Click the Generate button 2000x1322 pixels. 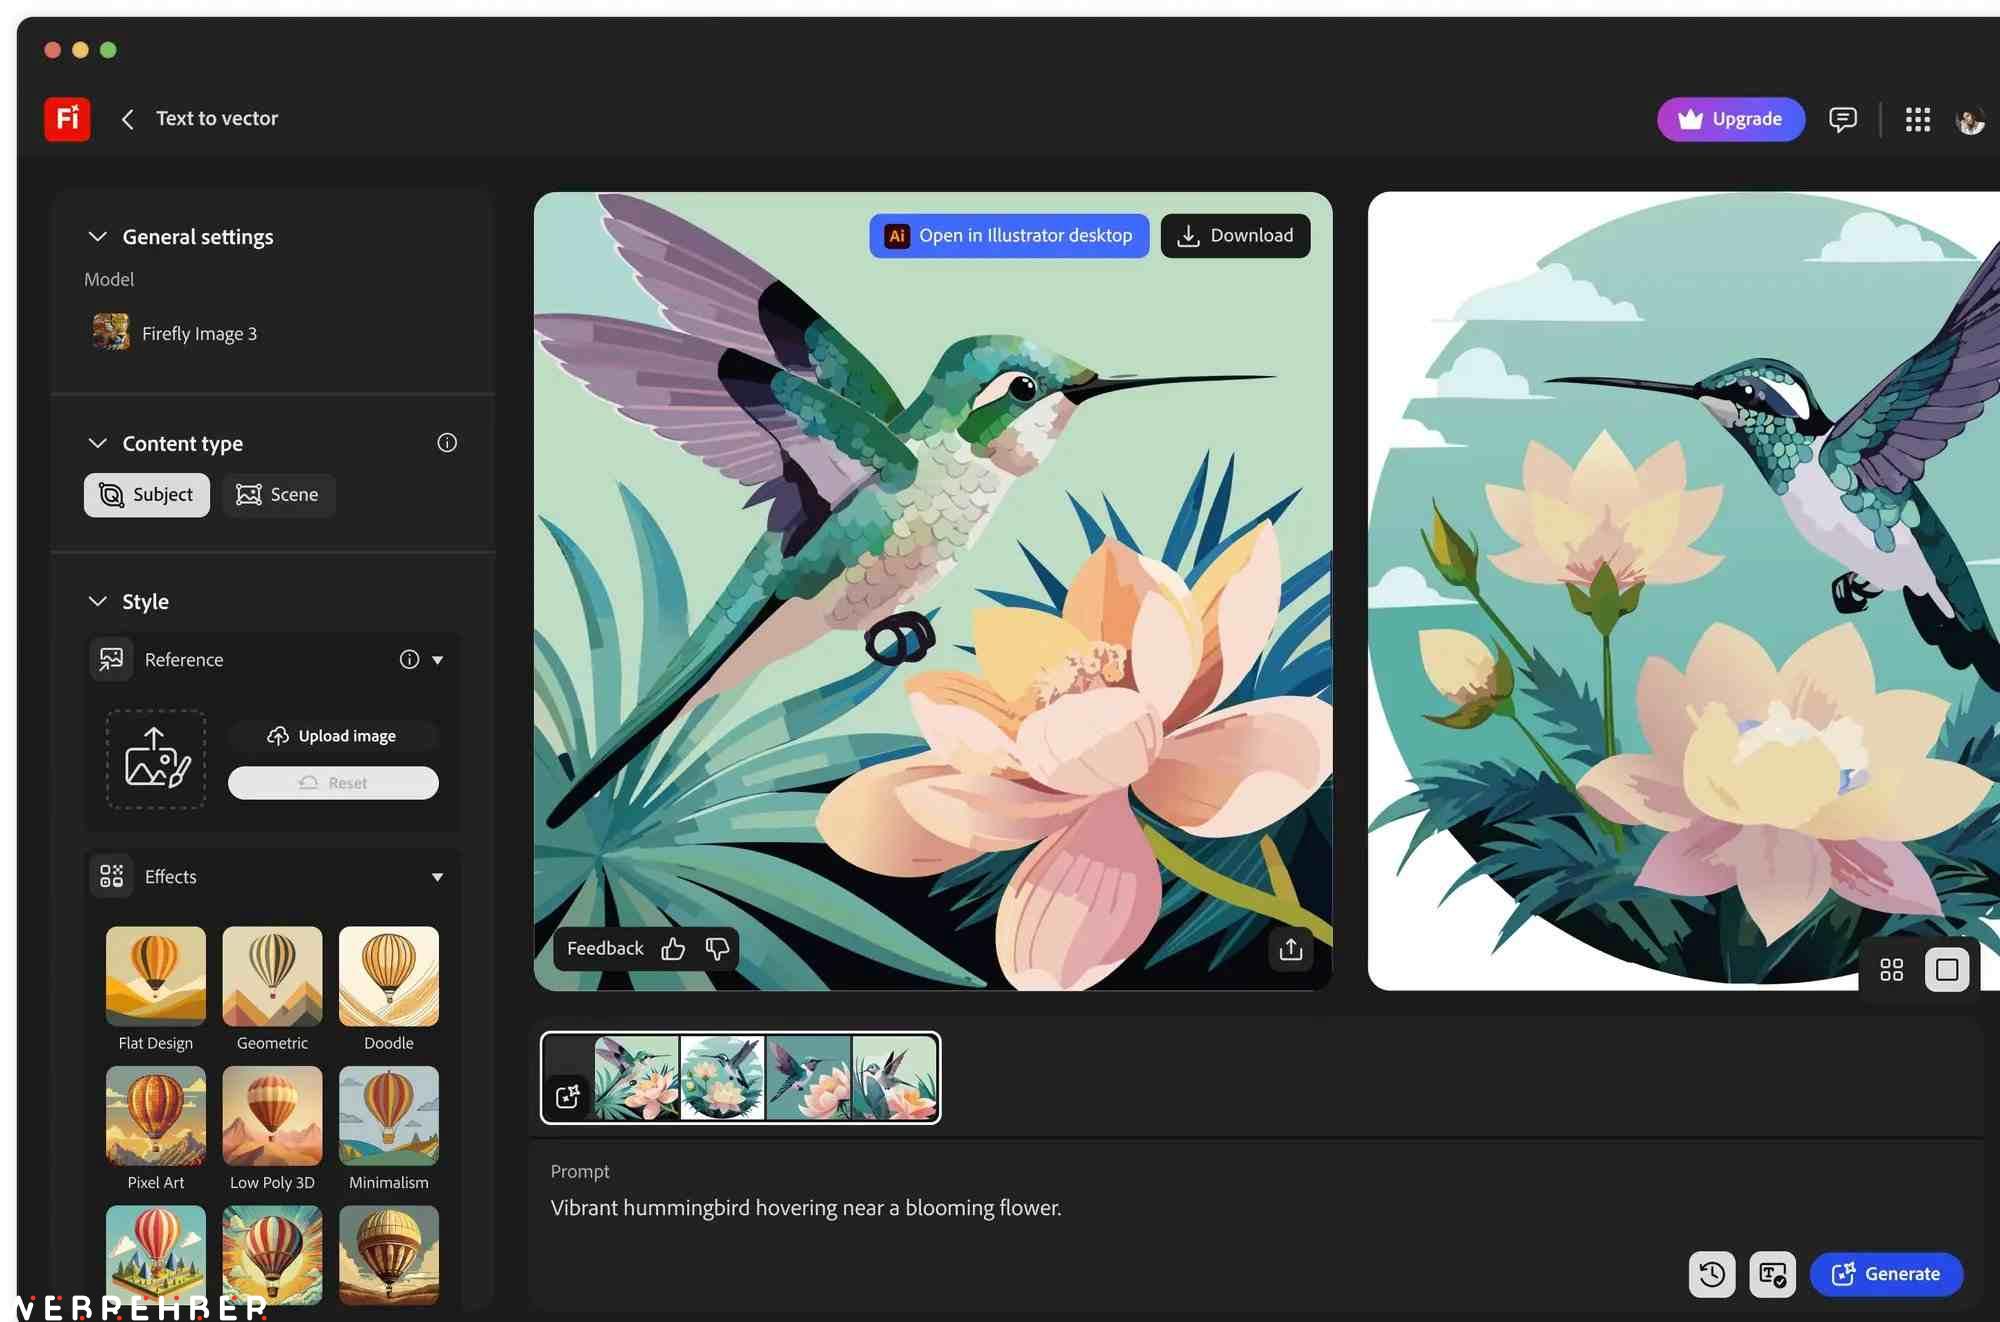(x=1886, y=1273)
